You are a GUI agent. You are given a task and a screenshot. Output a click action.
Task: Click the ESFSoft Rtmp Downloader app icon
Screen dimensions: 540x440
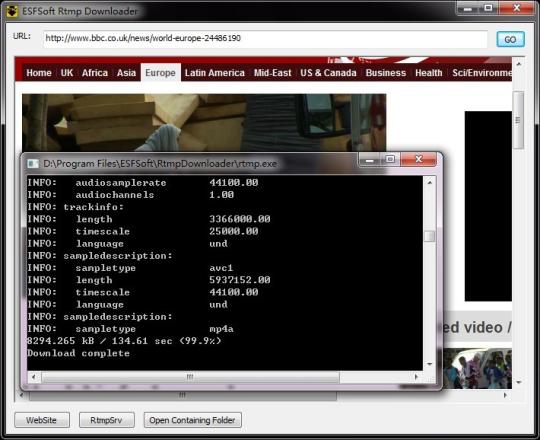pyautogui.click(x=12, y=11)
